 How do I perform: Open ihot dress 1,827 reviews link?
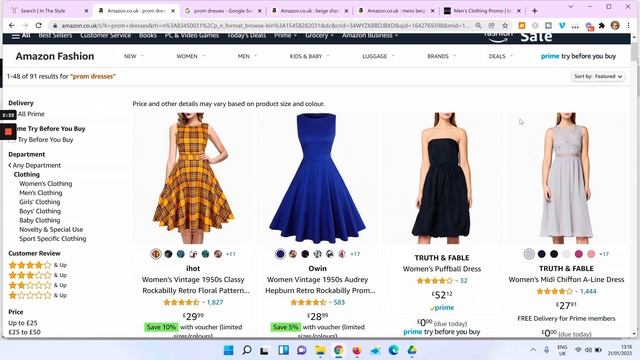pos(215,302)
